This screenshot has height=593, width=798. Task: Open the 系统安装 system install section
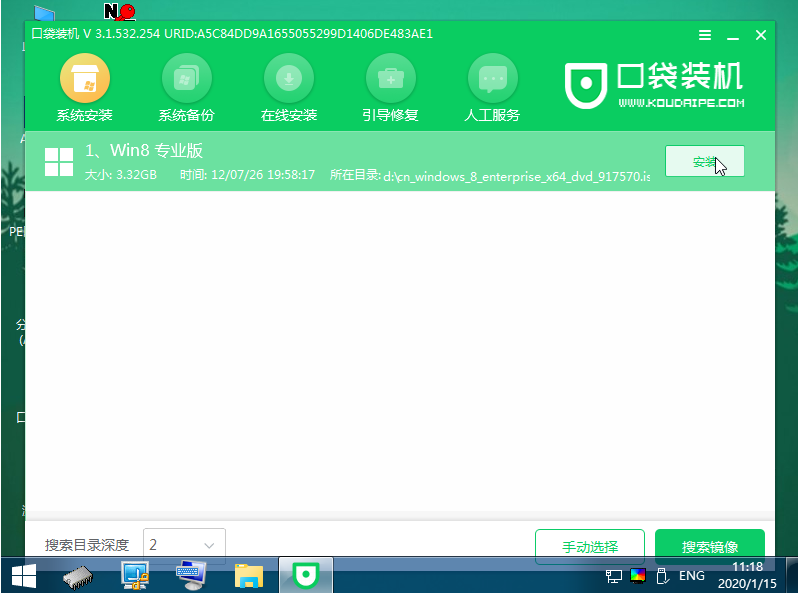(x=84, y=88)
